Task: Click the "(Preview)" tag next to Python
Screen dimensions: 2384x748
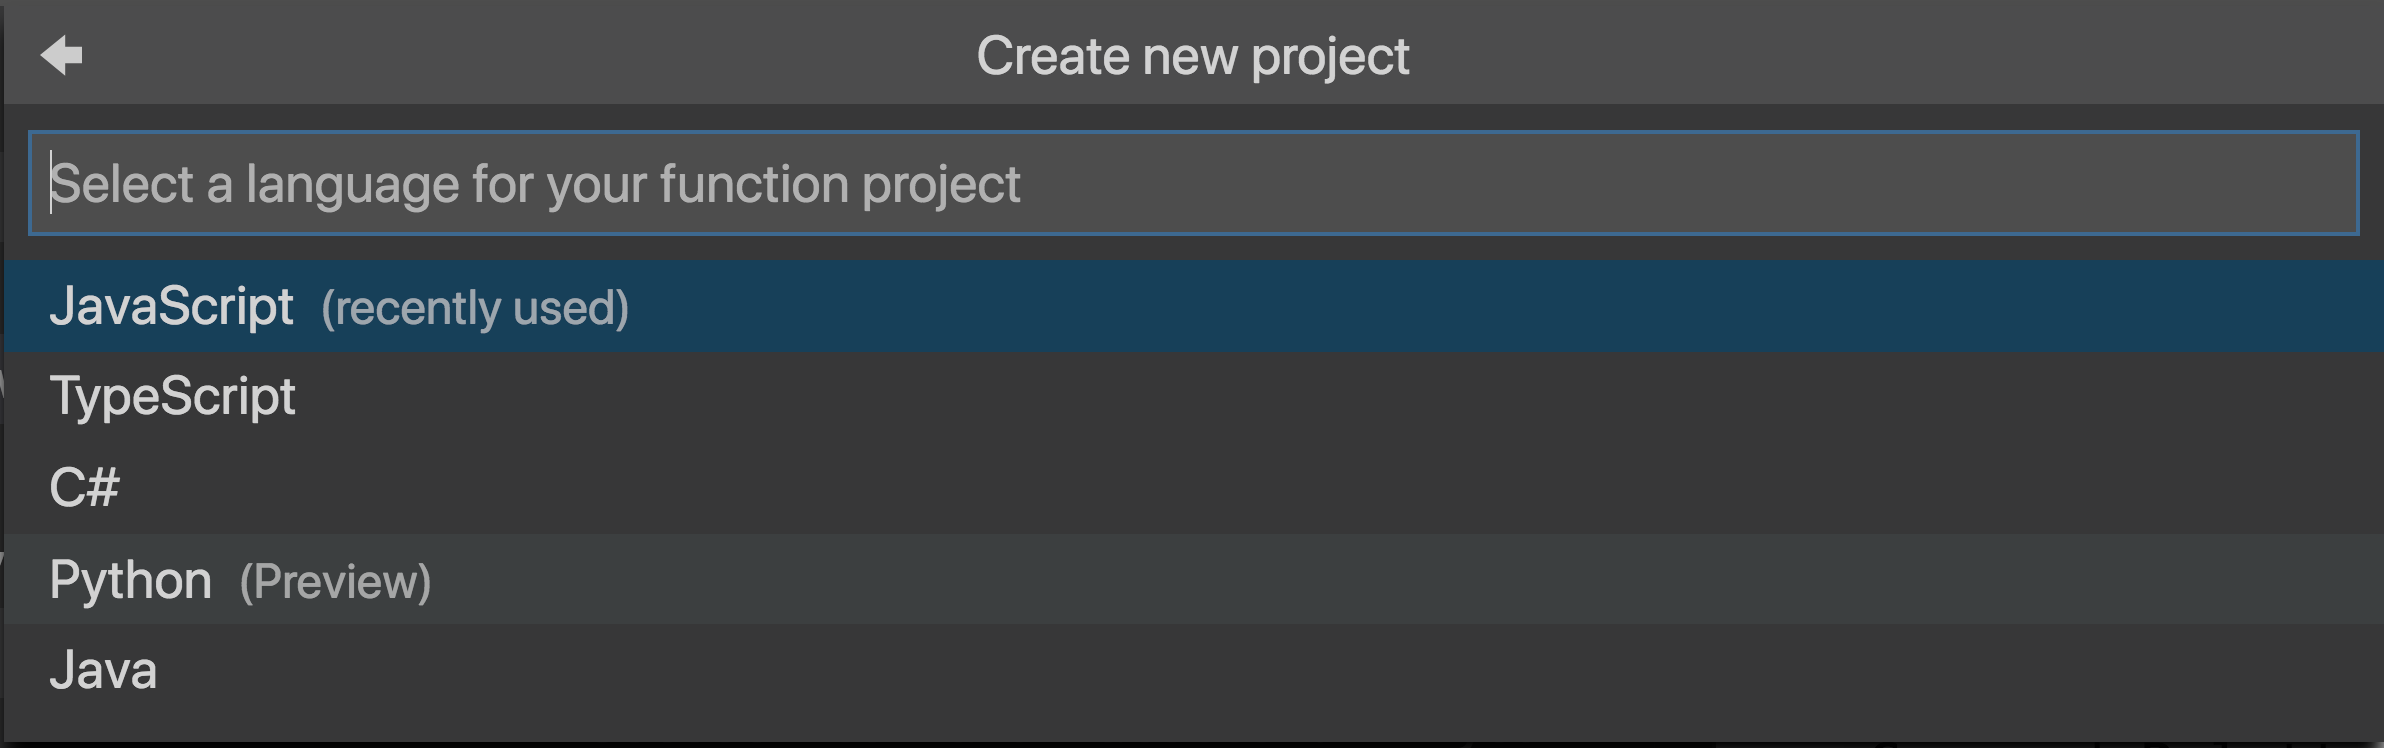Action: (x=335, y=582)
